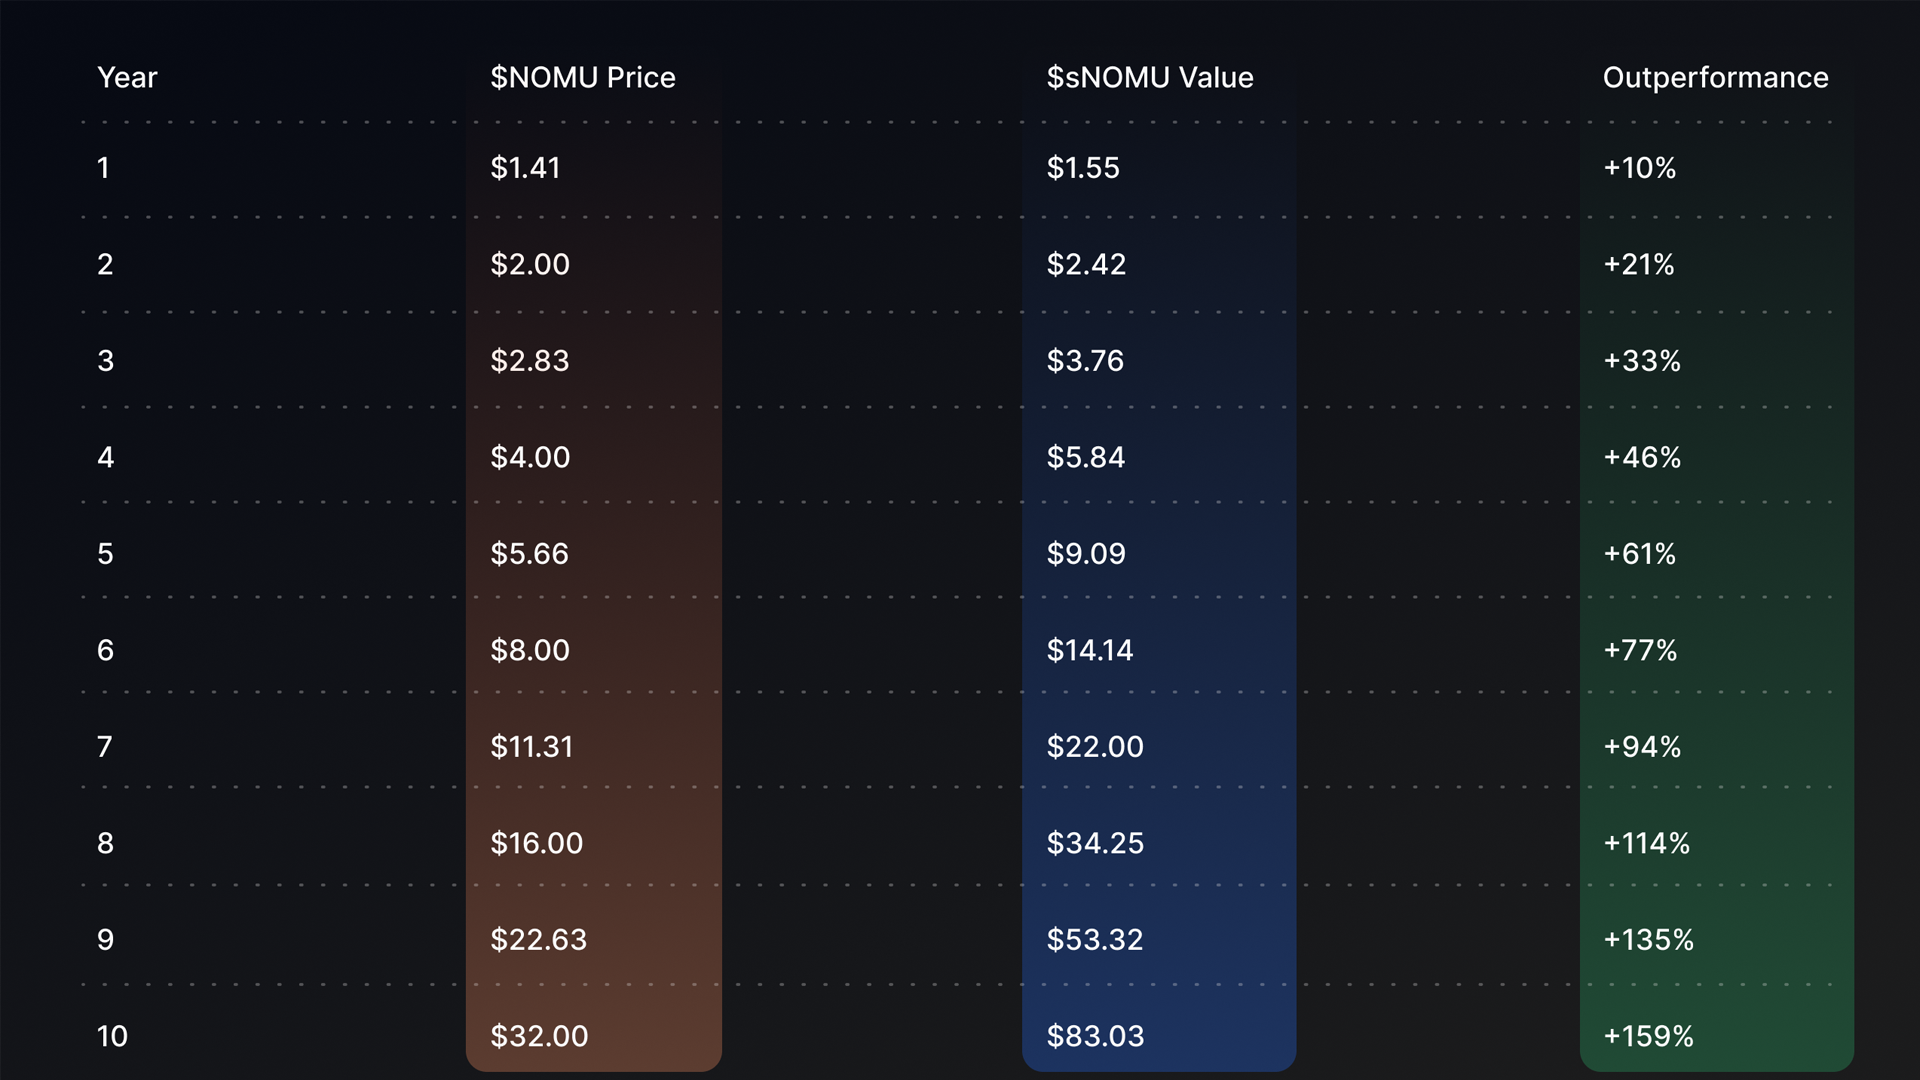Click the $14.14 sNOMU value cell

(1089, 651)
